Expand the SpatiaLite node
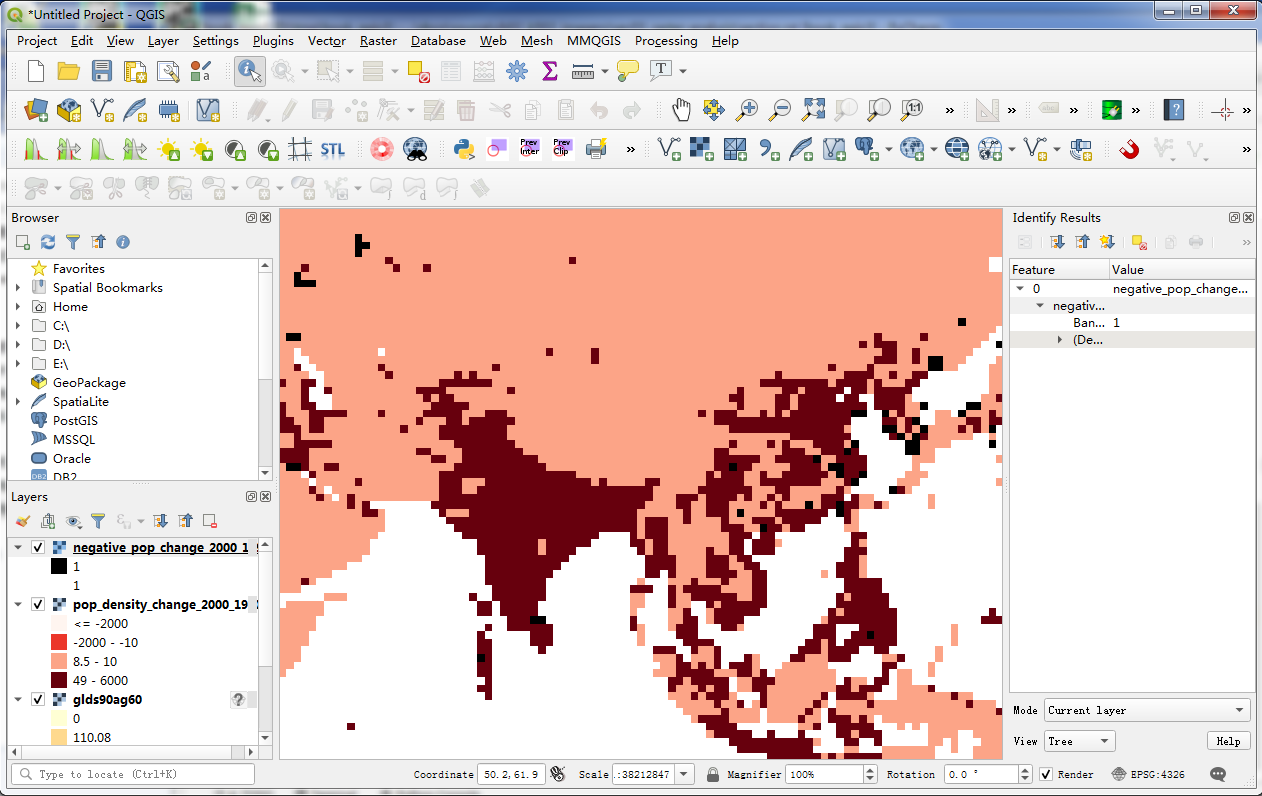 click(18, 402)
